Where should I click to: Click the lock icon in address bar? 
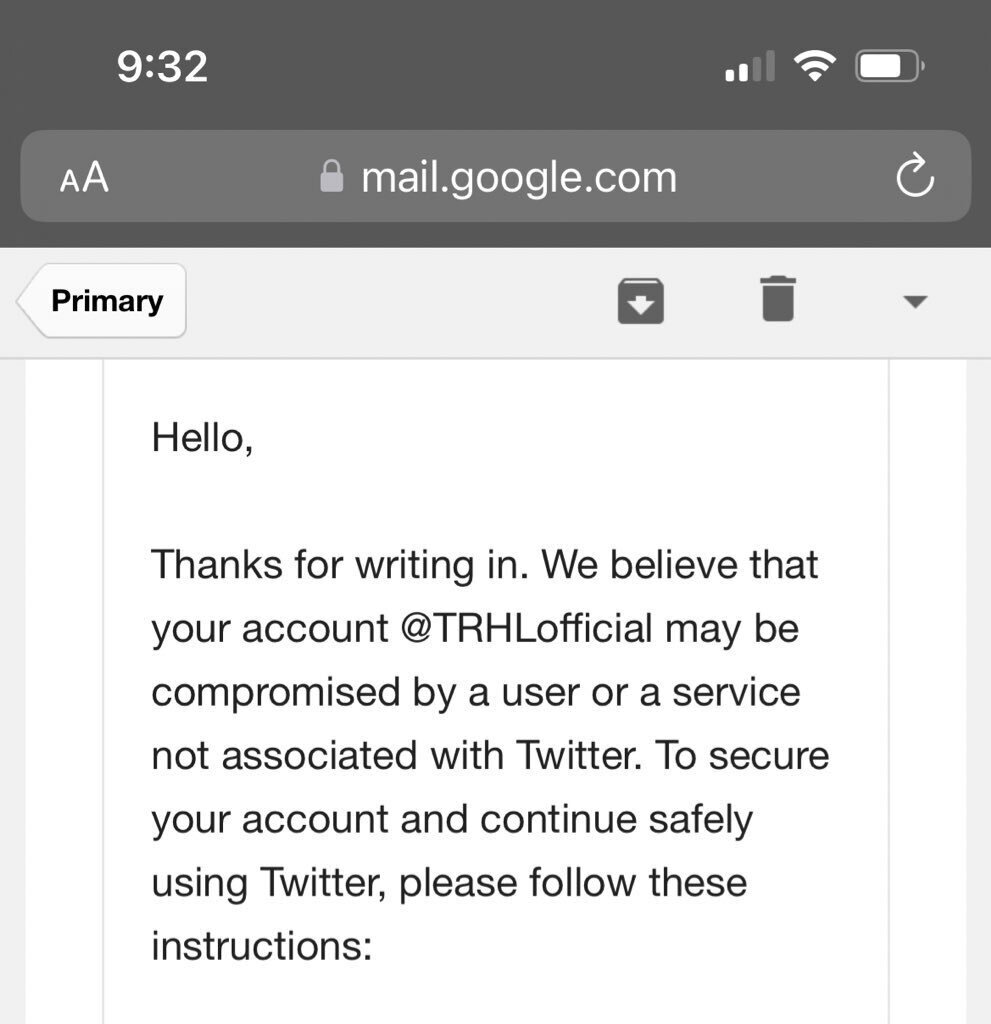(331, 178)
